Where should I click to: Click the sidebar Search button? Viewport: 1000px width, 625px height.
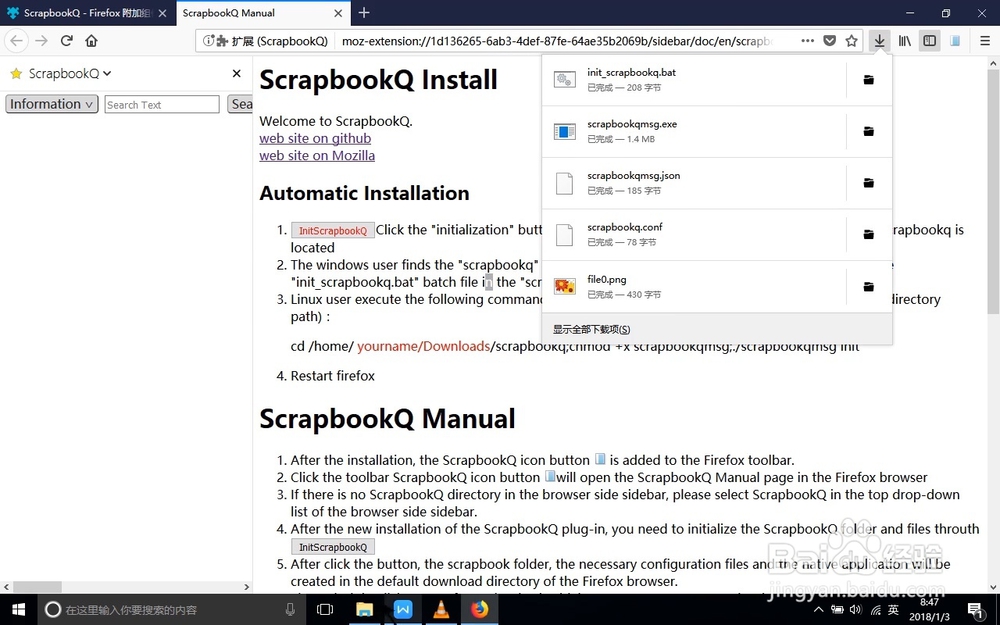[x=240, y=104]
